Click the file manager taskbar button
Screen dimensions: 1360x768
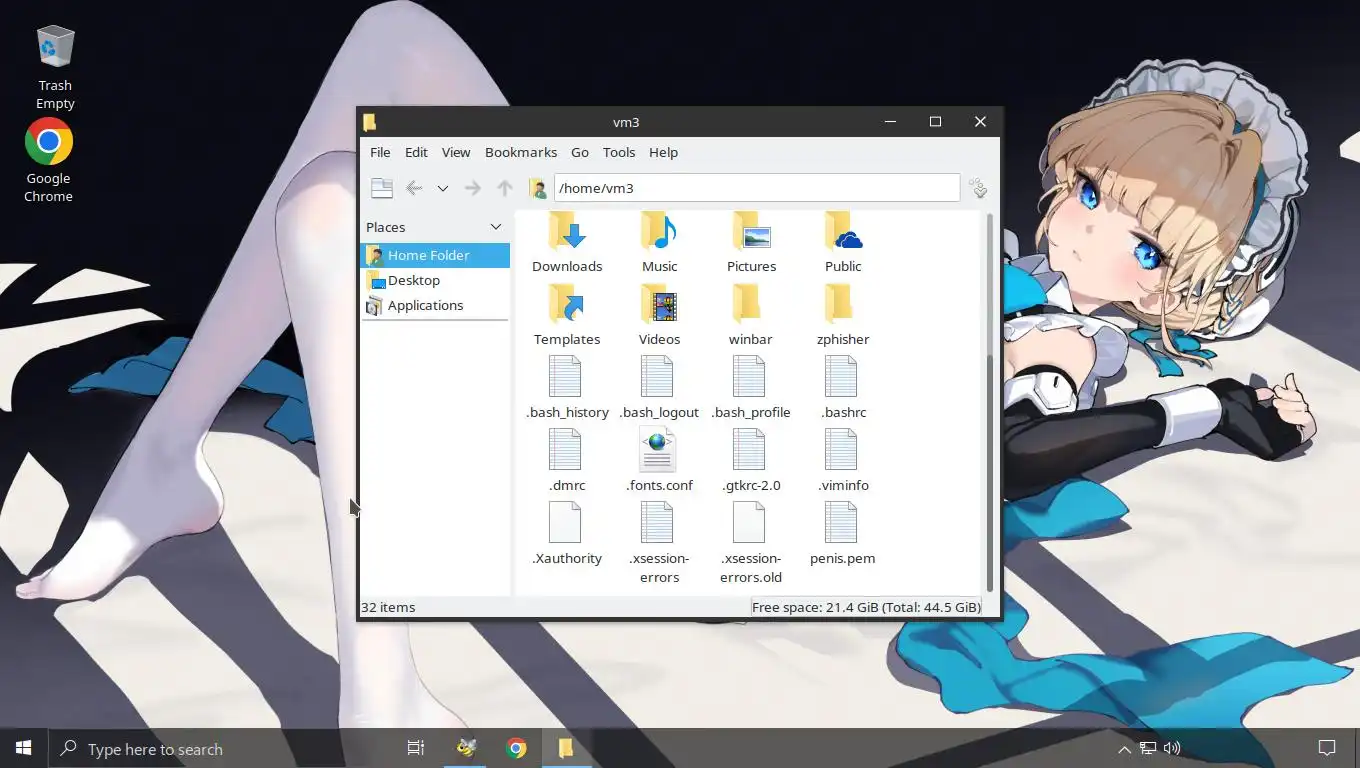point(566,748)
